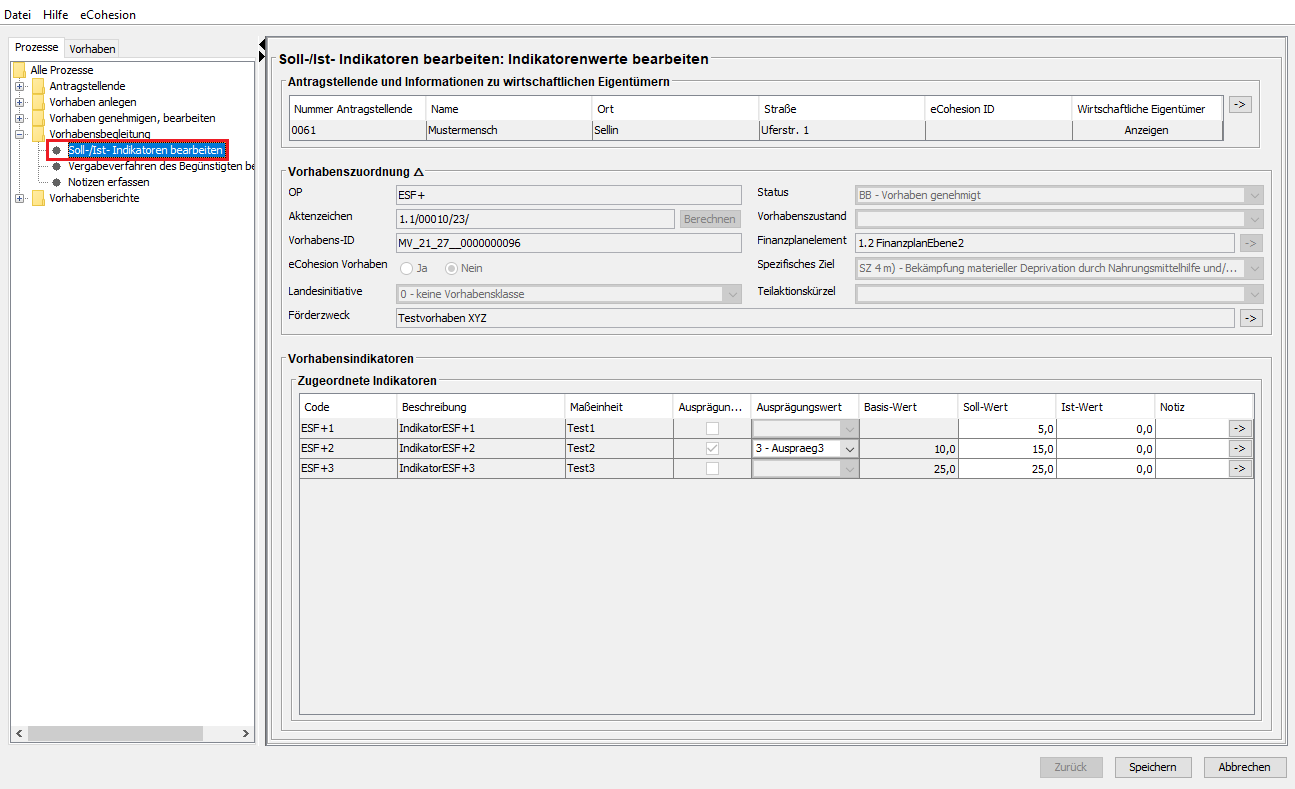The height and width of the screenshot is (789, 1295).
Task: Click the Vorhabensberichte folder icon
Action: pyautogui.click(x=38, y=198)
